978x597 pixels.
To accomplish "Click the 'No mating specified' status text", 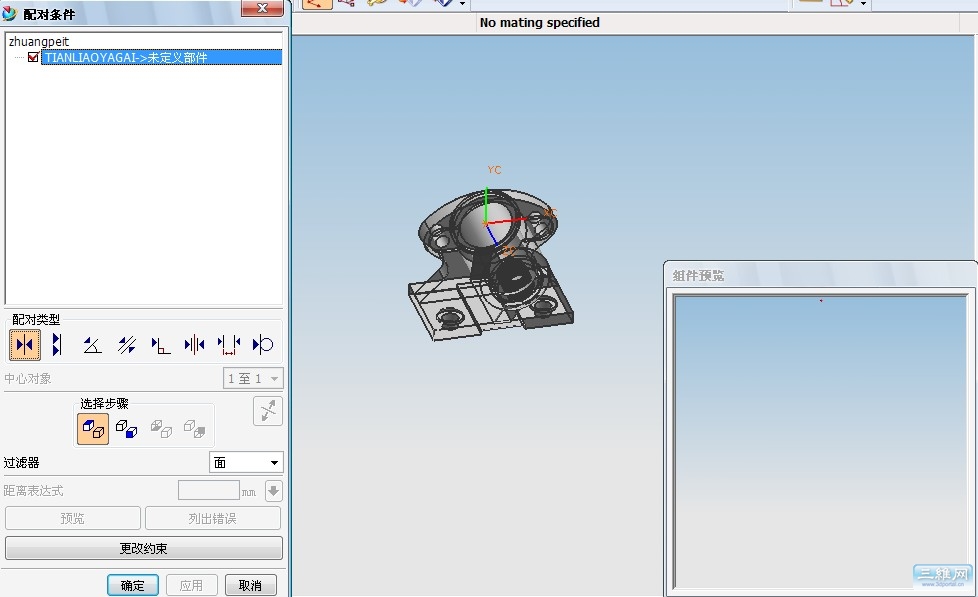I will click(540, 22).
